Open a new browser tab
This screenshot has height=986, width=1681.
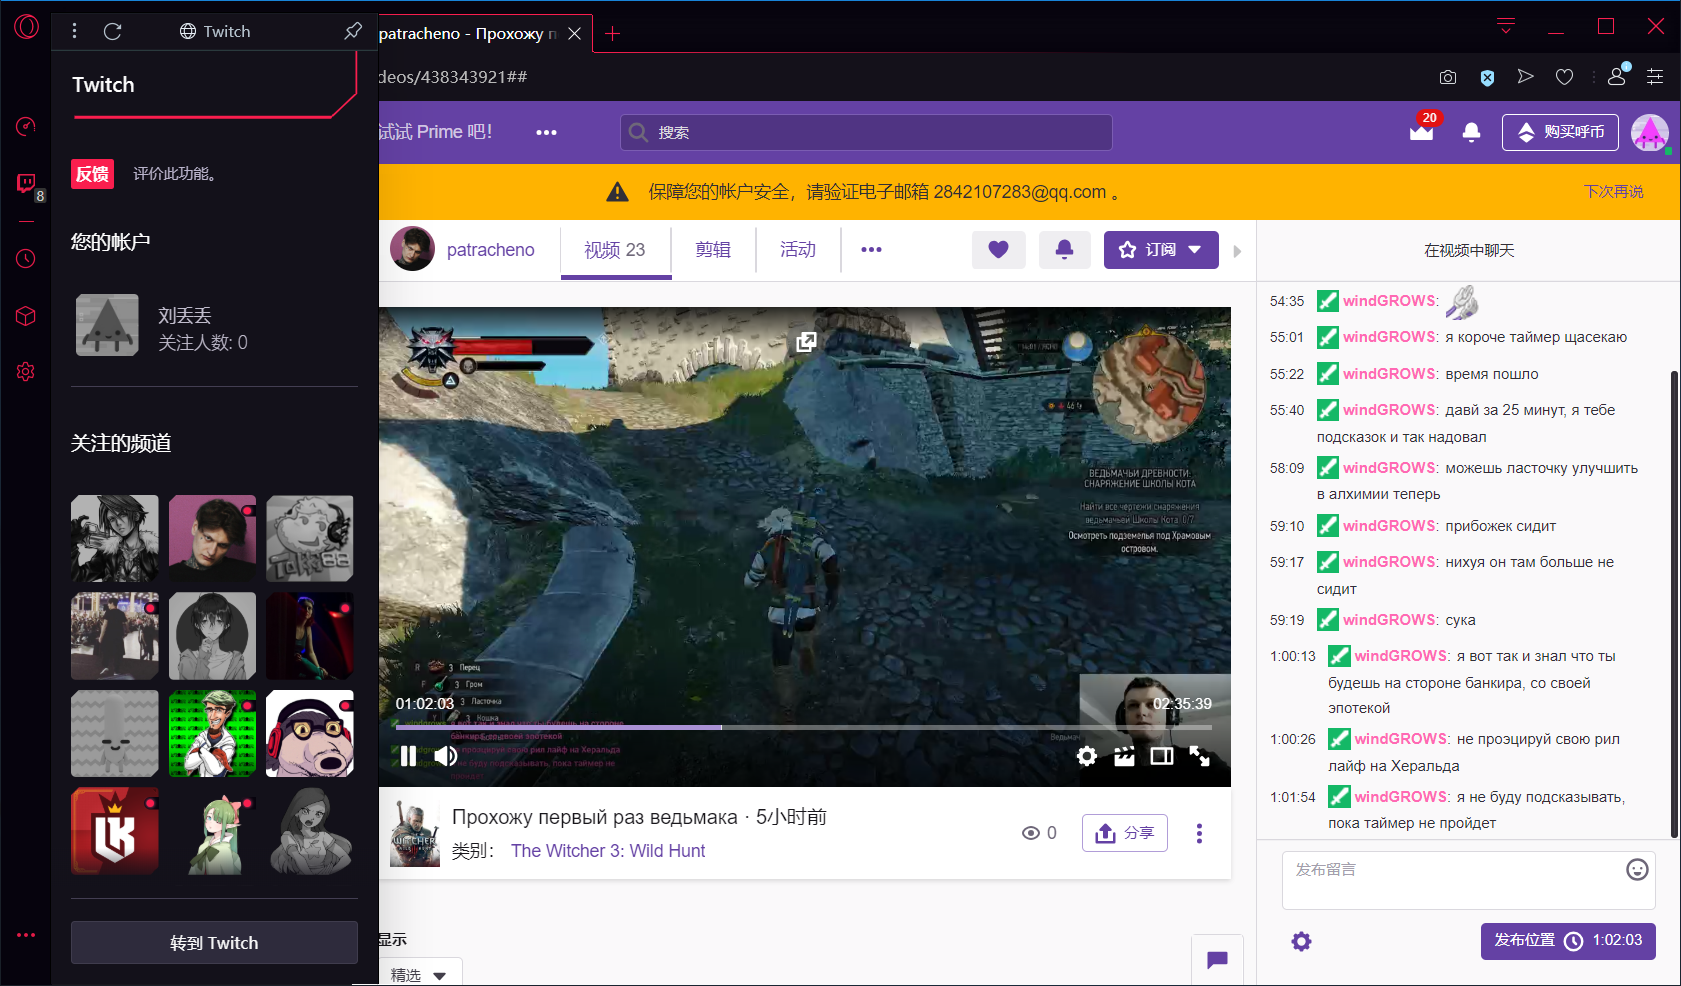click(613, 34)
